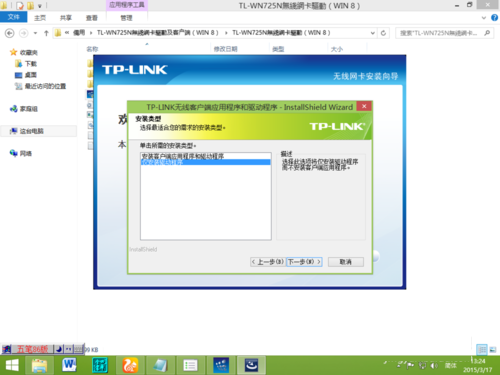Switch to the 查看 ribbon tab
The width and height of the screenshot is (500, 375).
[92, 18]
